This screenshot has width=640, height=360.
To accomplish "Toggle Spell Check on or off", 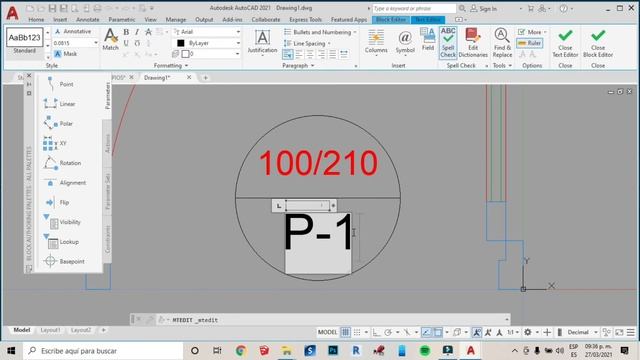I will point(448,42).
